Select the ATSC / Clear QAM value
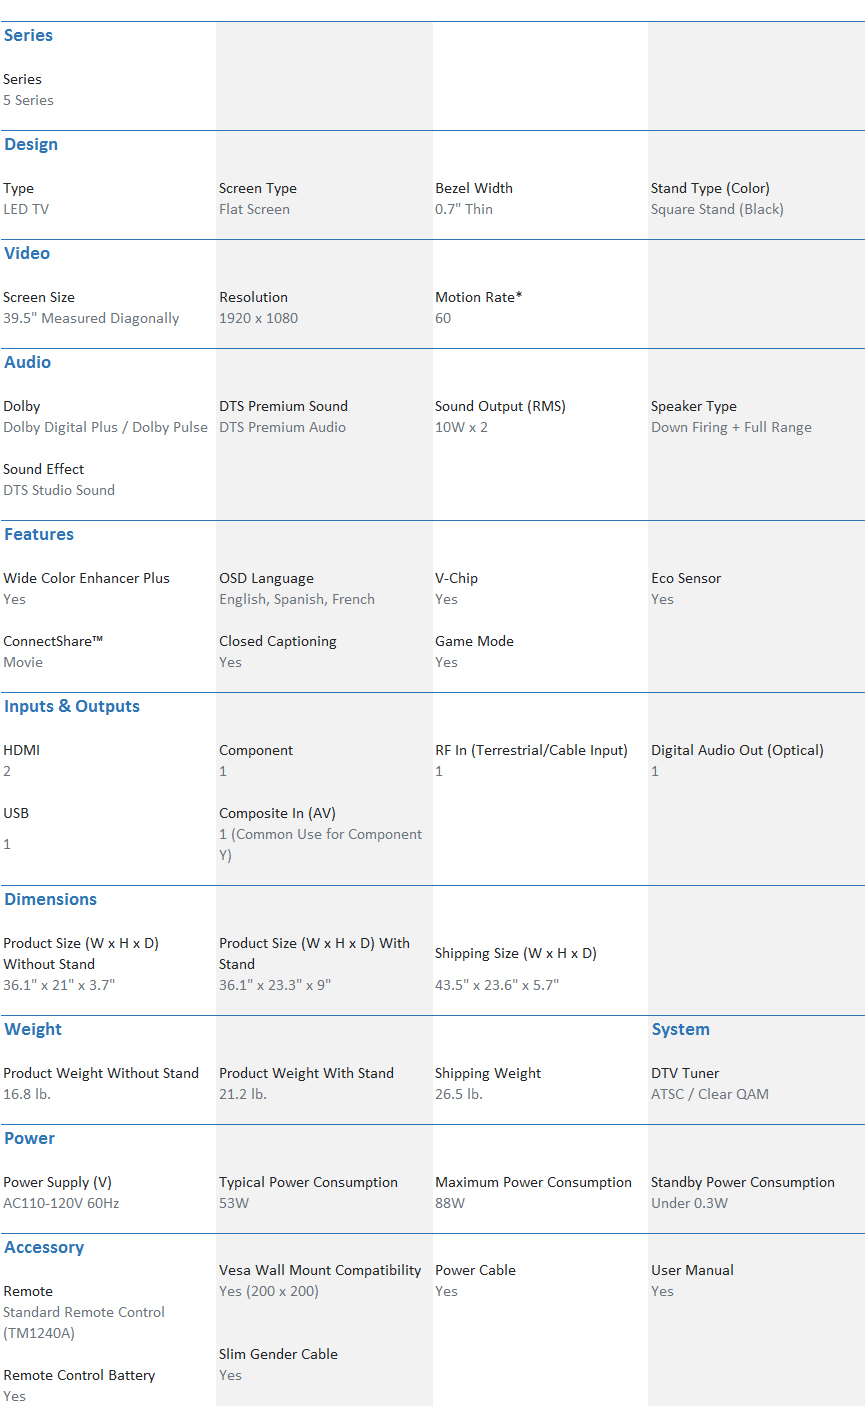Viewport: 865px width, 1427px height. [710, 1095]
